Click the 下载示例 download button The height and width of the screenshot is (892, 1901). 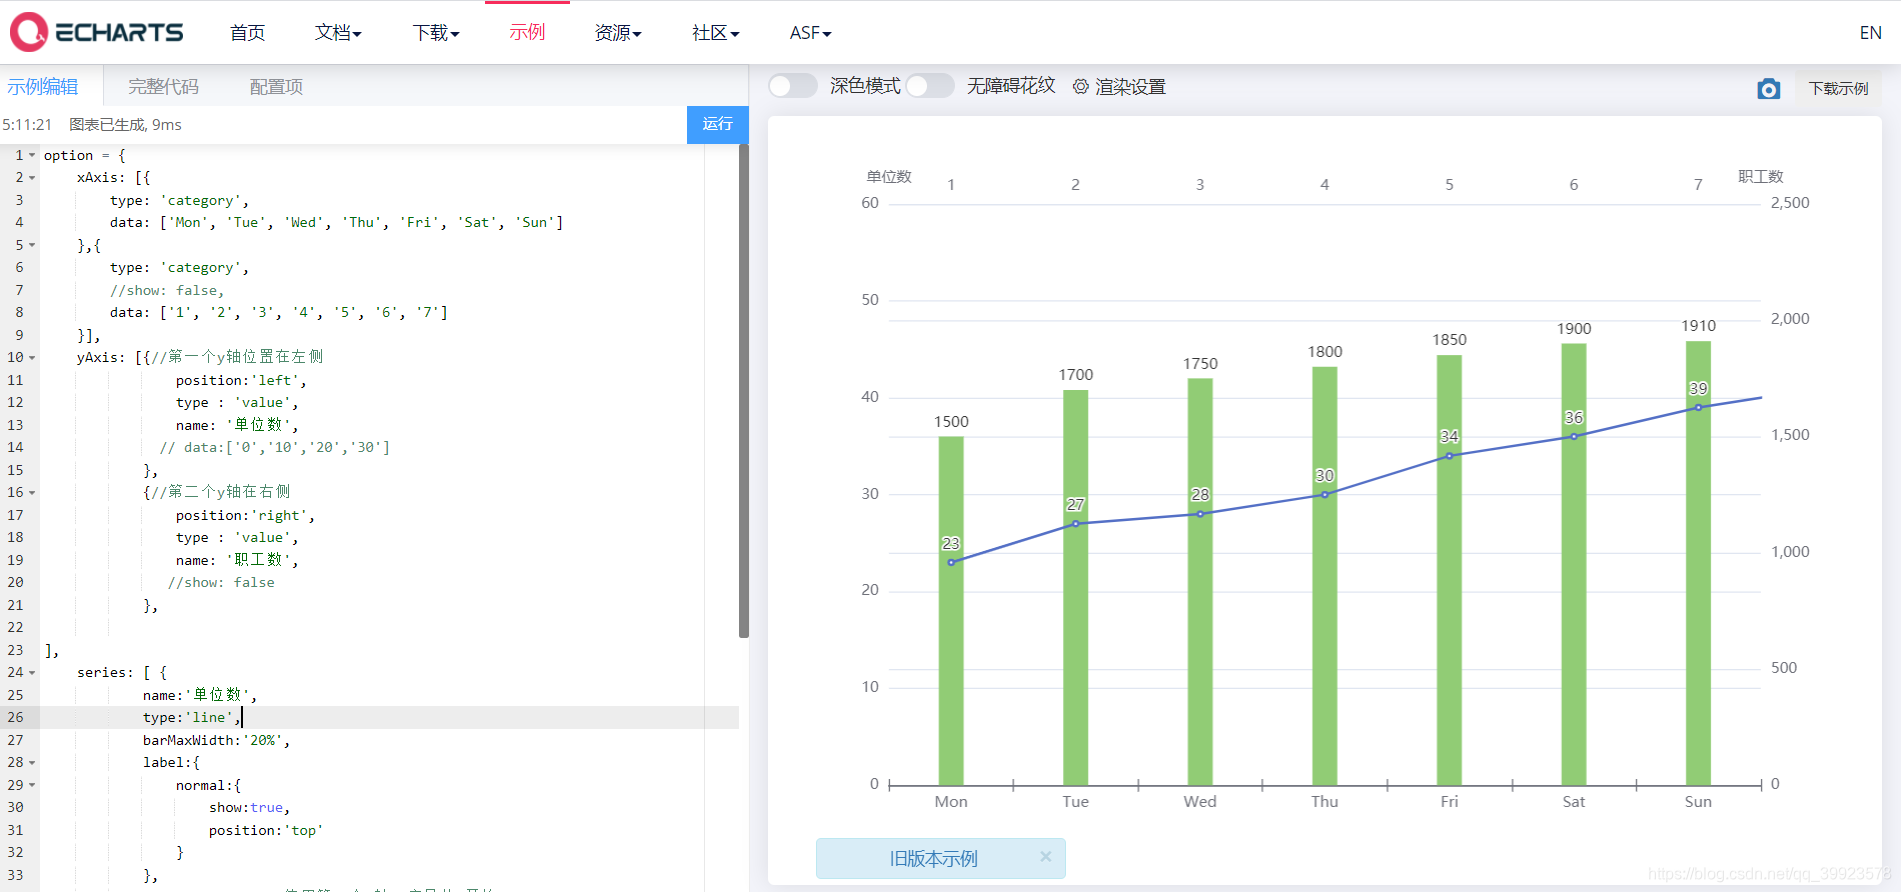tap(1838, 88)
